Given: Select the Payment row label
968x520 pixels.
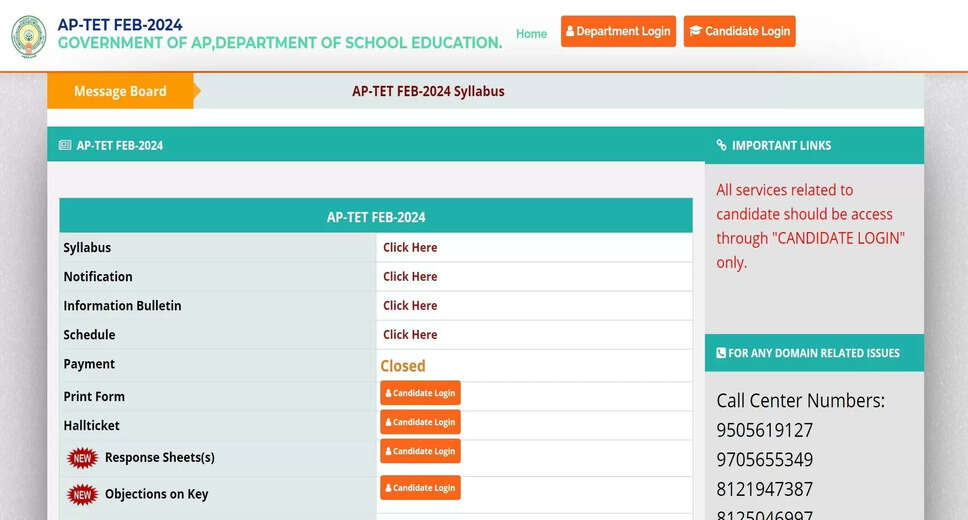Looking at the screenshot, I should [89, 364].
